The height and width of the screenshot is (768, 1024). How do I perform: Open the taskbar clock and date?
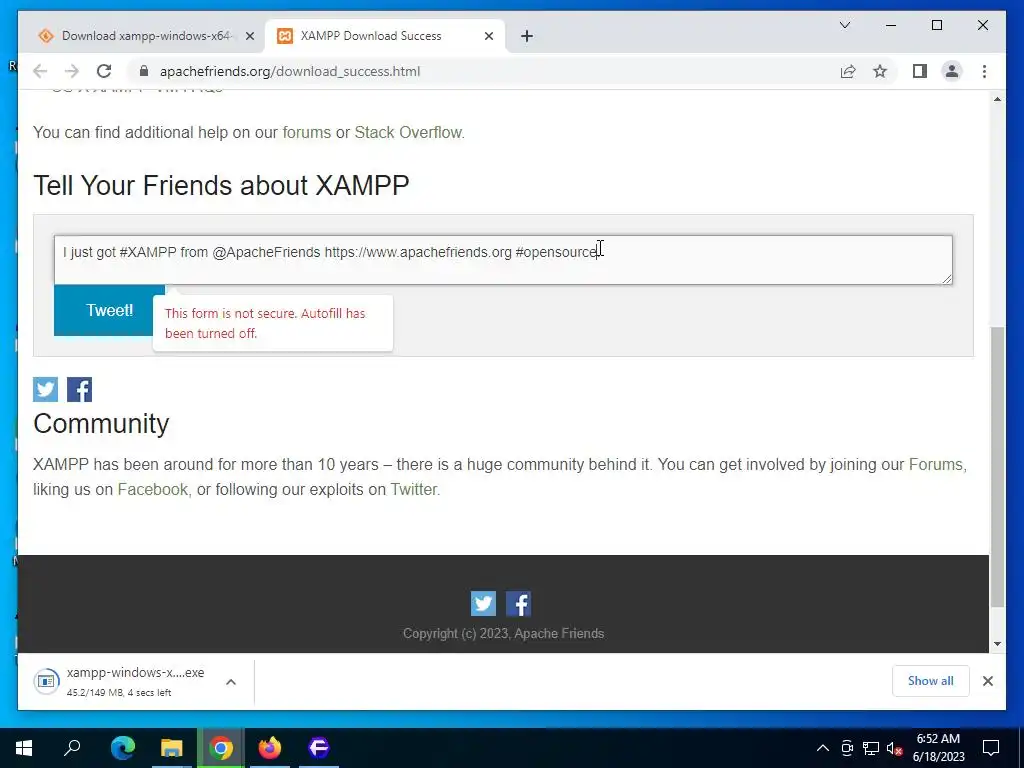tap(938, 748)
